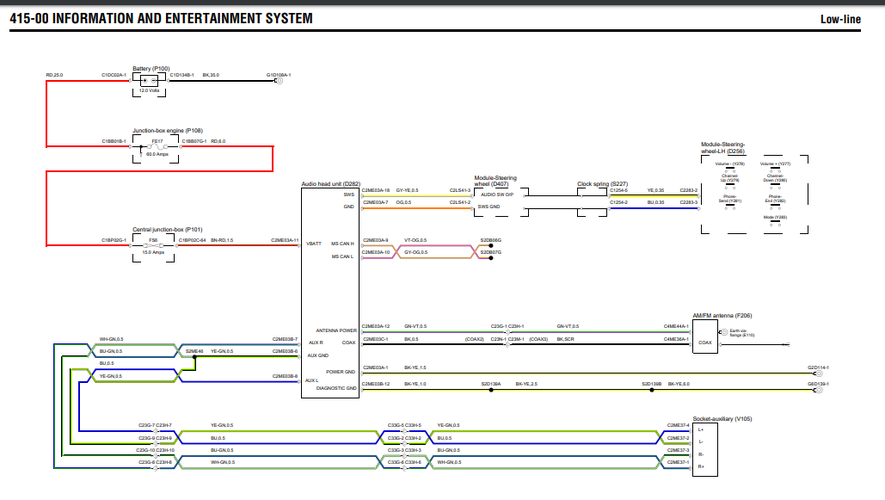Click the BK,35.0 wire label
The height and width of the screenshot is (500, 885).
pos(211,75)
